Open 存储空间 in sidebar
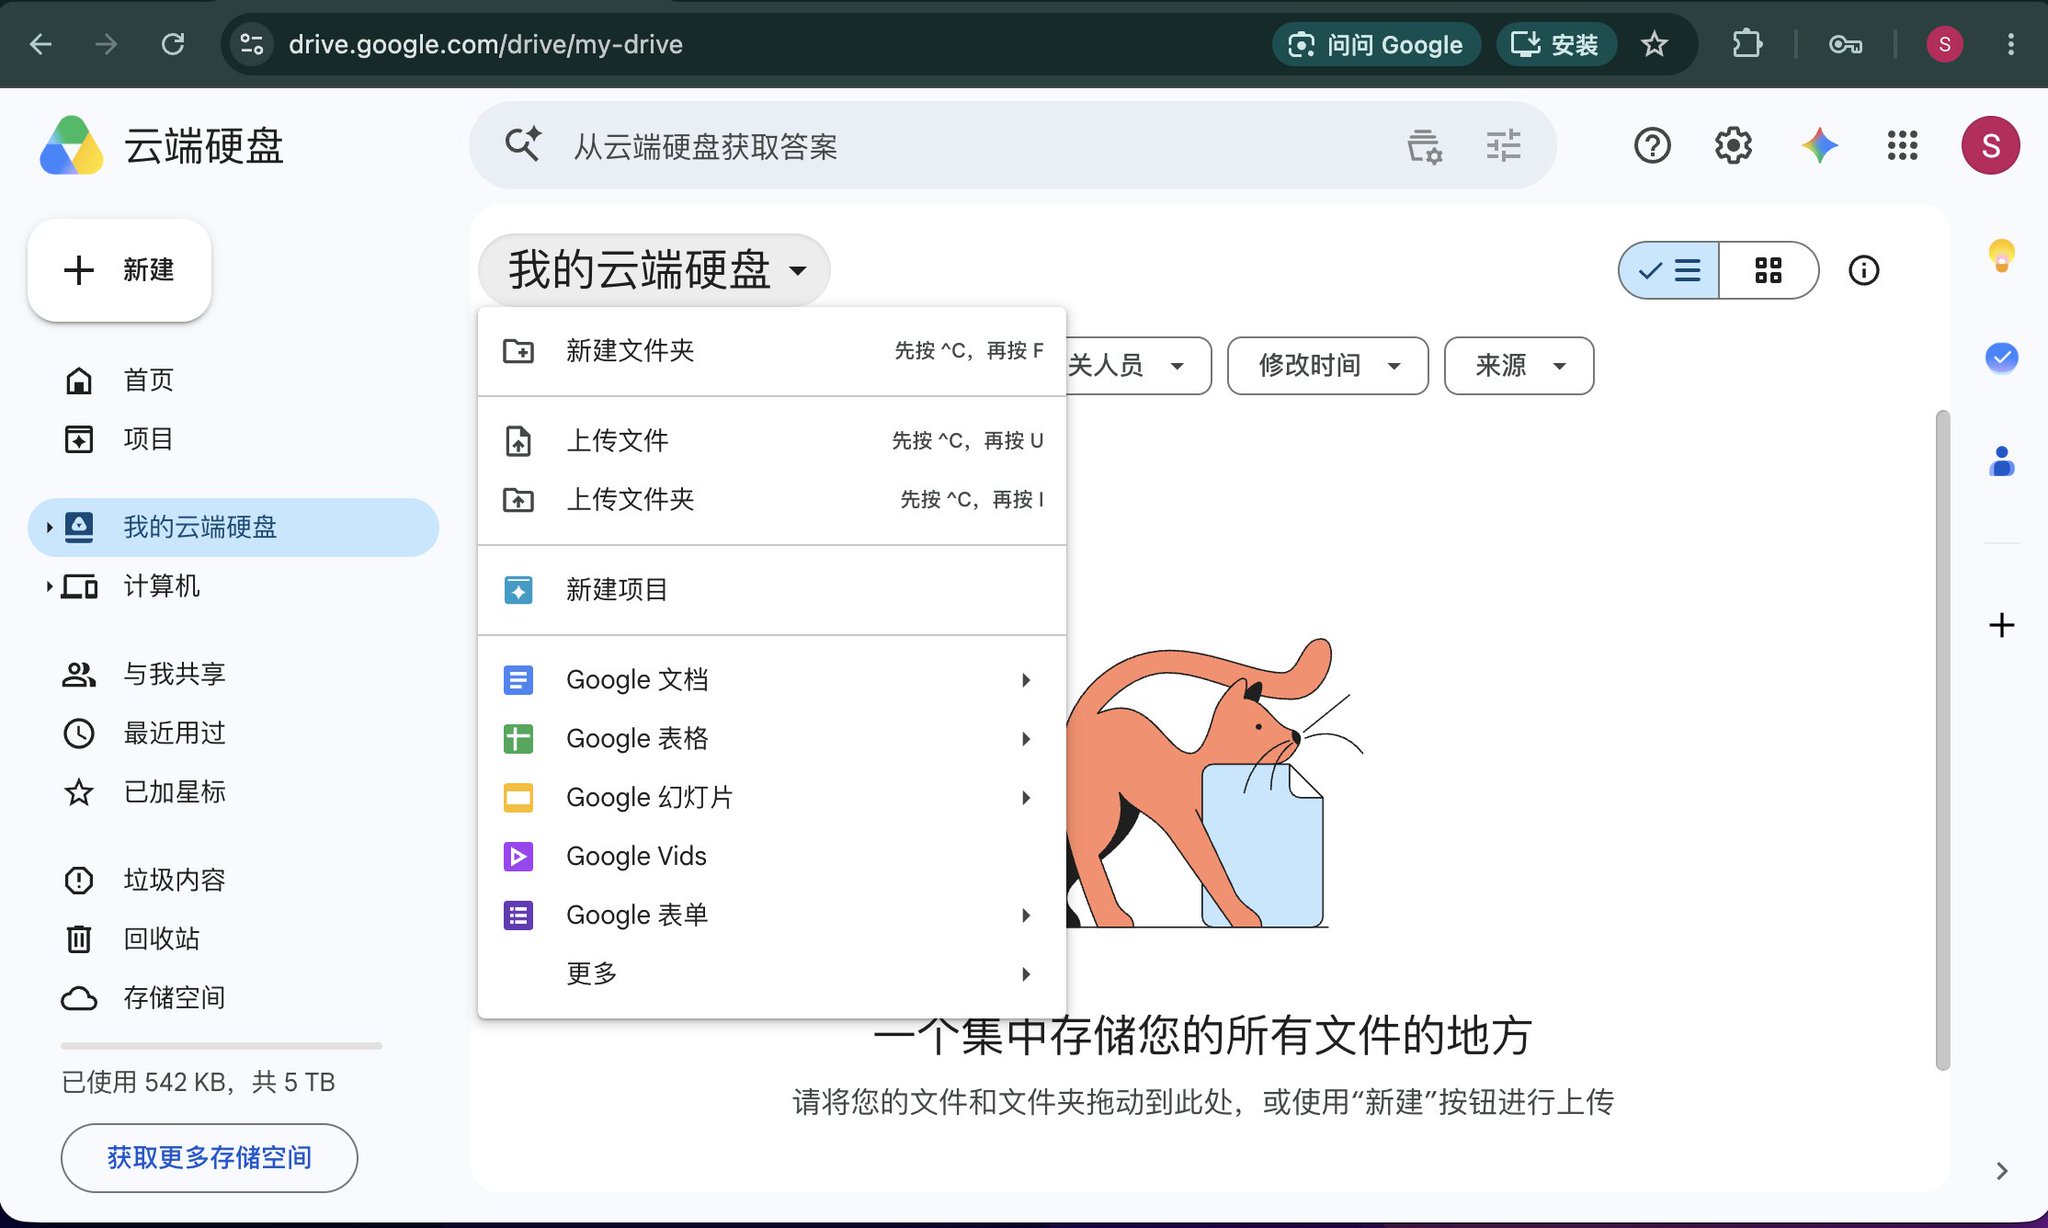Image resolution: width=2048 pixels, height=1228 pixels. [233, 998]
